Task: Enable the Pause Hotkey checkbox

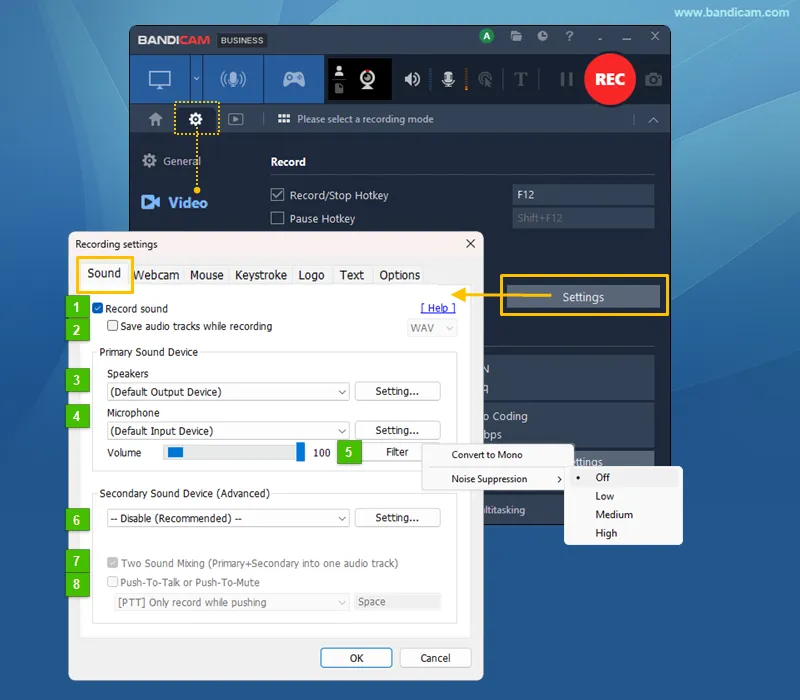Action: pyautogui.click(x=277, y=218)
